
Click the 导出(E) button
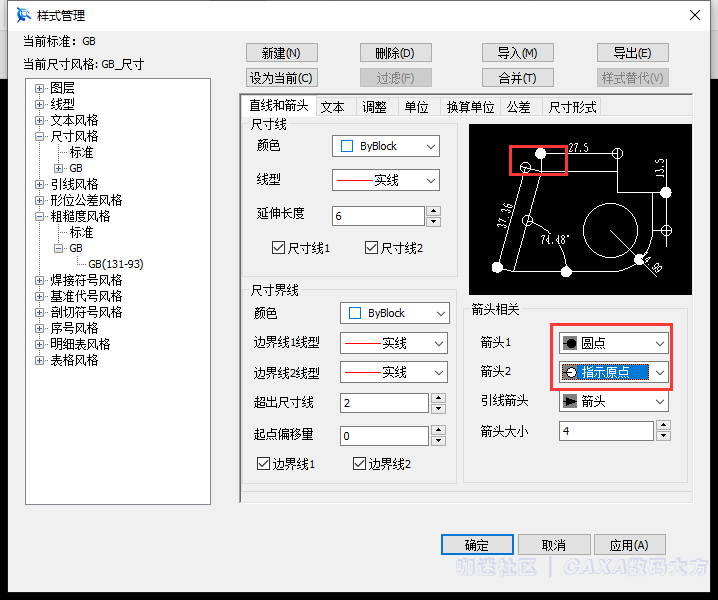click(x=633, y=53)
